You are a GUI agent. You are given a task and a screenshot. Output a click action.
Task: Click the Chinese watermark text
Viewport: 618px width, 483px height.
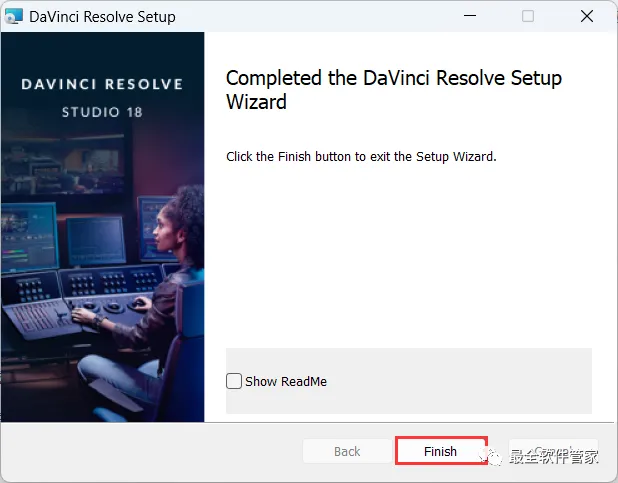pos(554,457)
